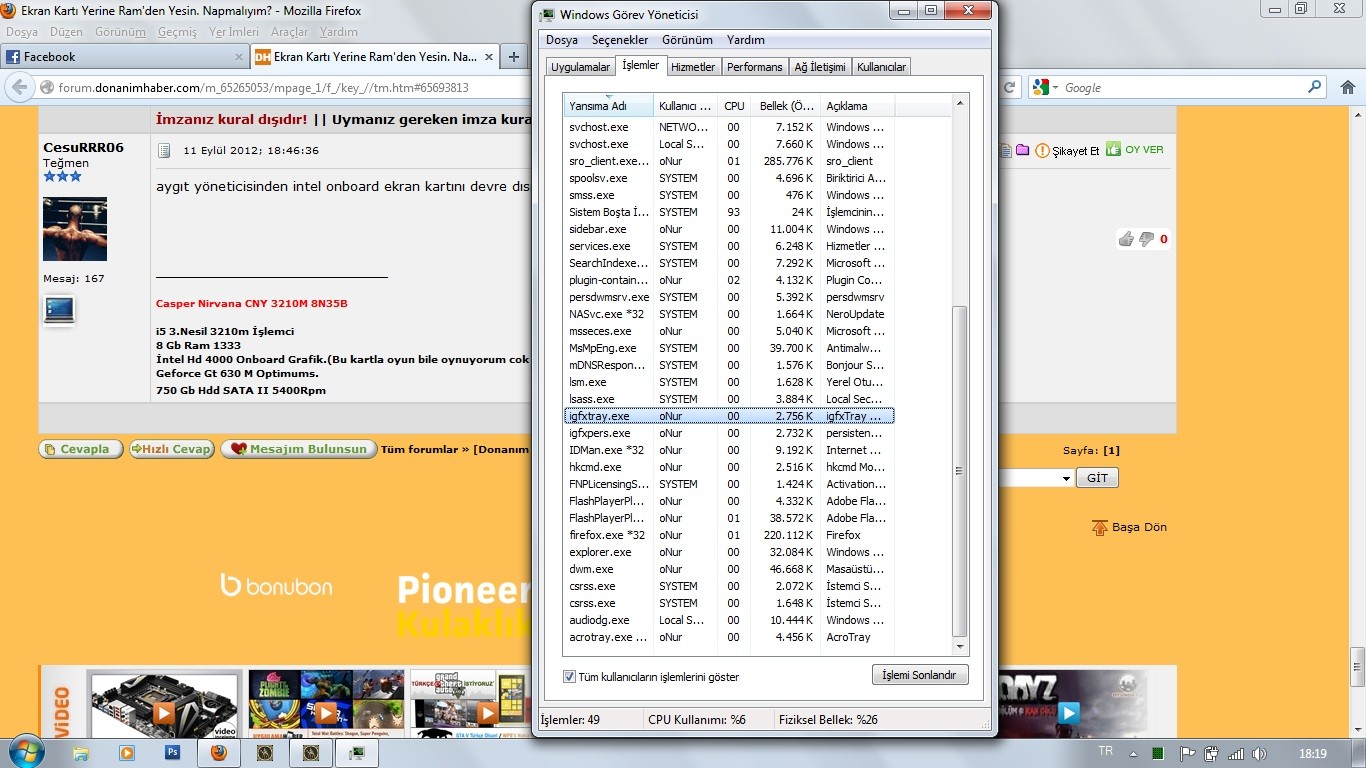The height and width of the screenshot is (768, 1366).
Task: Click the purple folder icon in the post
Action: [1022, 150]
